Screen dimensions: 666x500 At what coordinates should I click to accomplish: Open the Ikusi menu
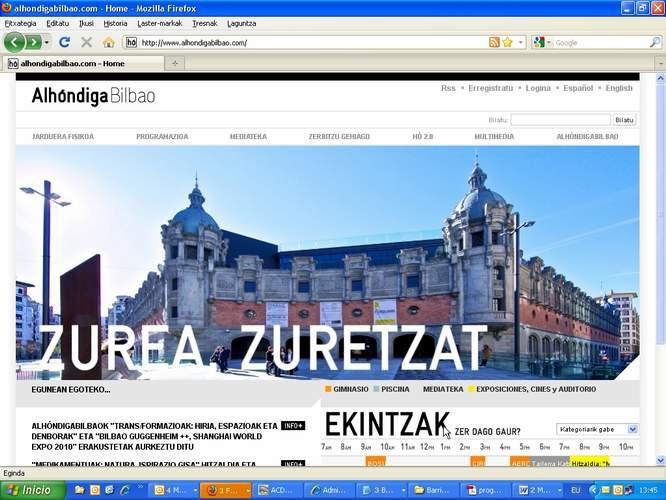click(x=86, y=23)
